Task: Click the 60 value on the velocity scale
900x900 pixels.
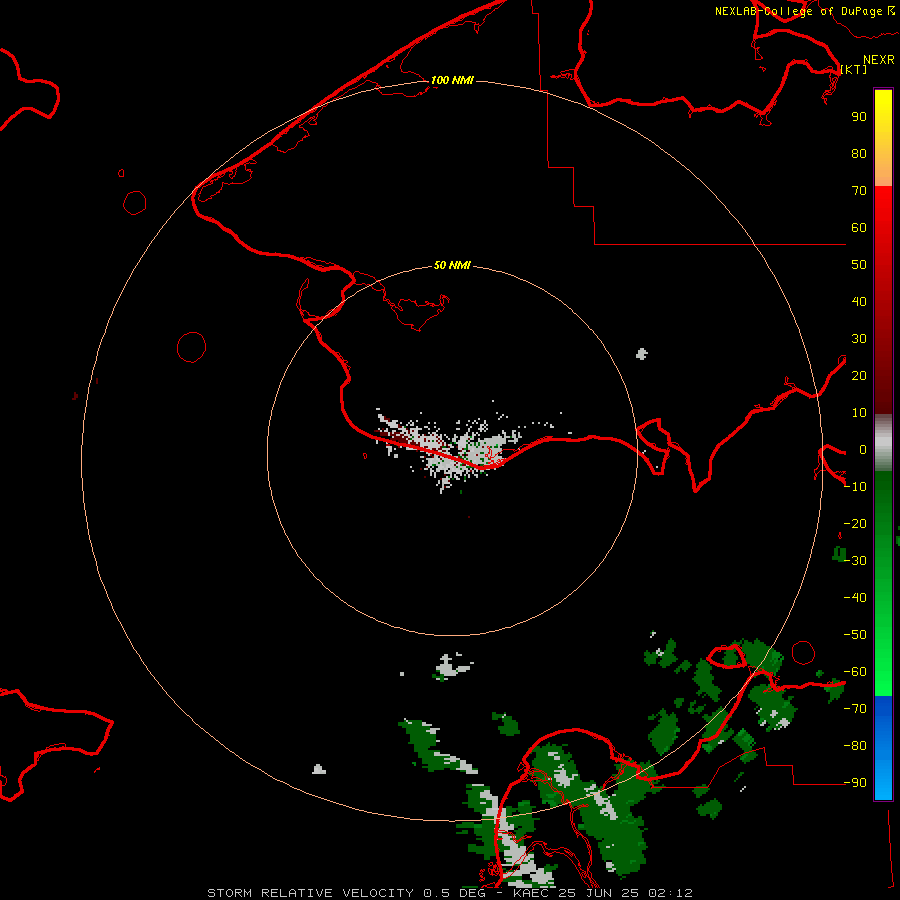Action: coord(859,227)
